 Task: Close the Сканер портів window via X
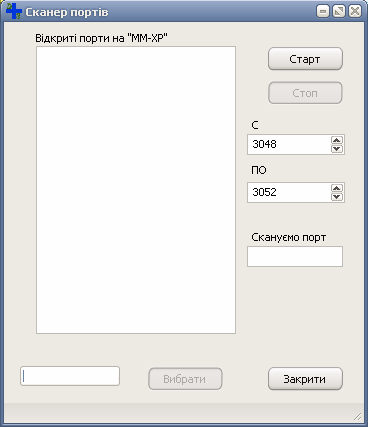pos(355,12)
